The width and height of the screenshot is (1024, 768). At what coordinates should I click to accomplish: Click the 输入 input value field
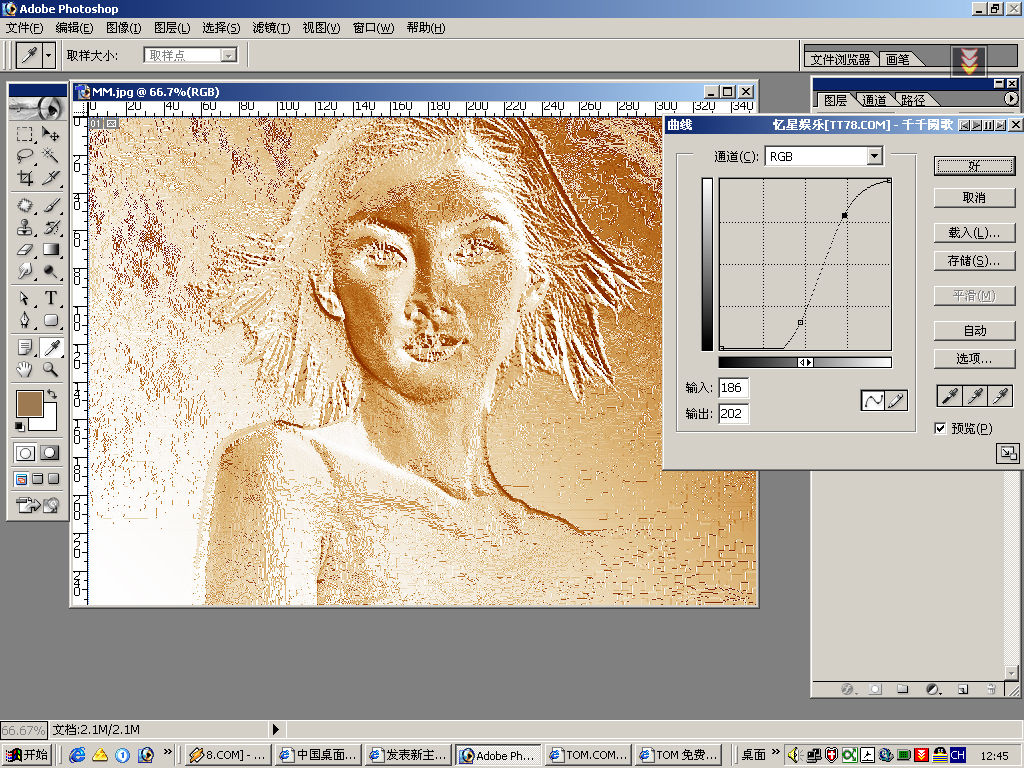(x=733, y=388)
